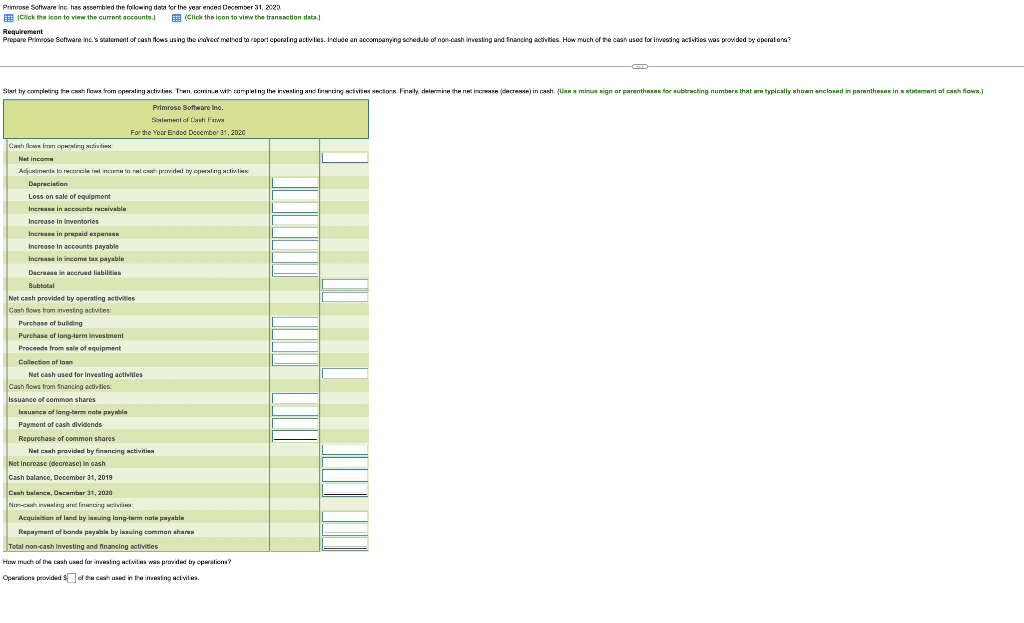Select the Repurchase of common shares field
Image resolution: width=1024 pixels, height=623 pixels.
click(x=295, y=436)
